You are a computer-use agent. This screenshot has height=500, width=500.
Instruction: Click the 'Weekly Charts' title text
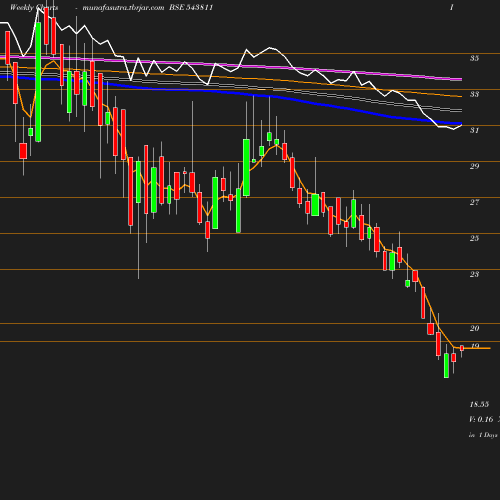tap(34, 7)
